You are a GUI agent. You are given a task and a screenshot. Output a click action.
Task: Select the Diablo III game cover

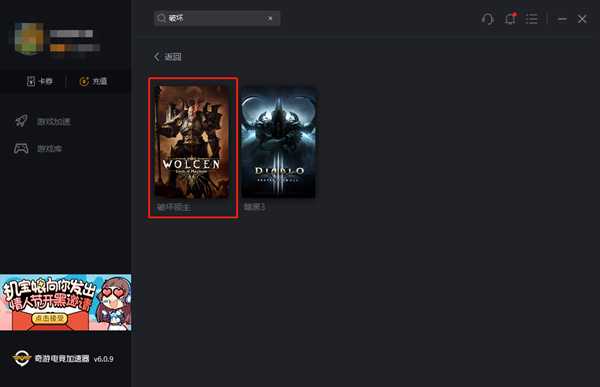pyautogui.click(x=279, y=142)
